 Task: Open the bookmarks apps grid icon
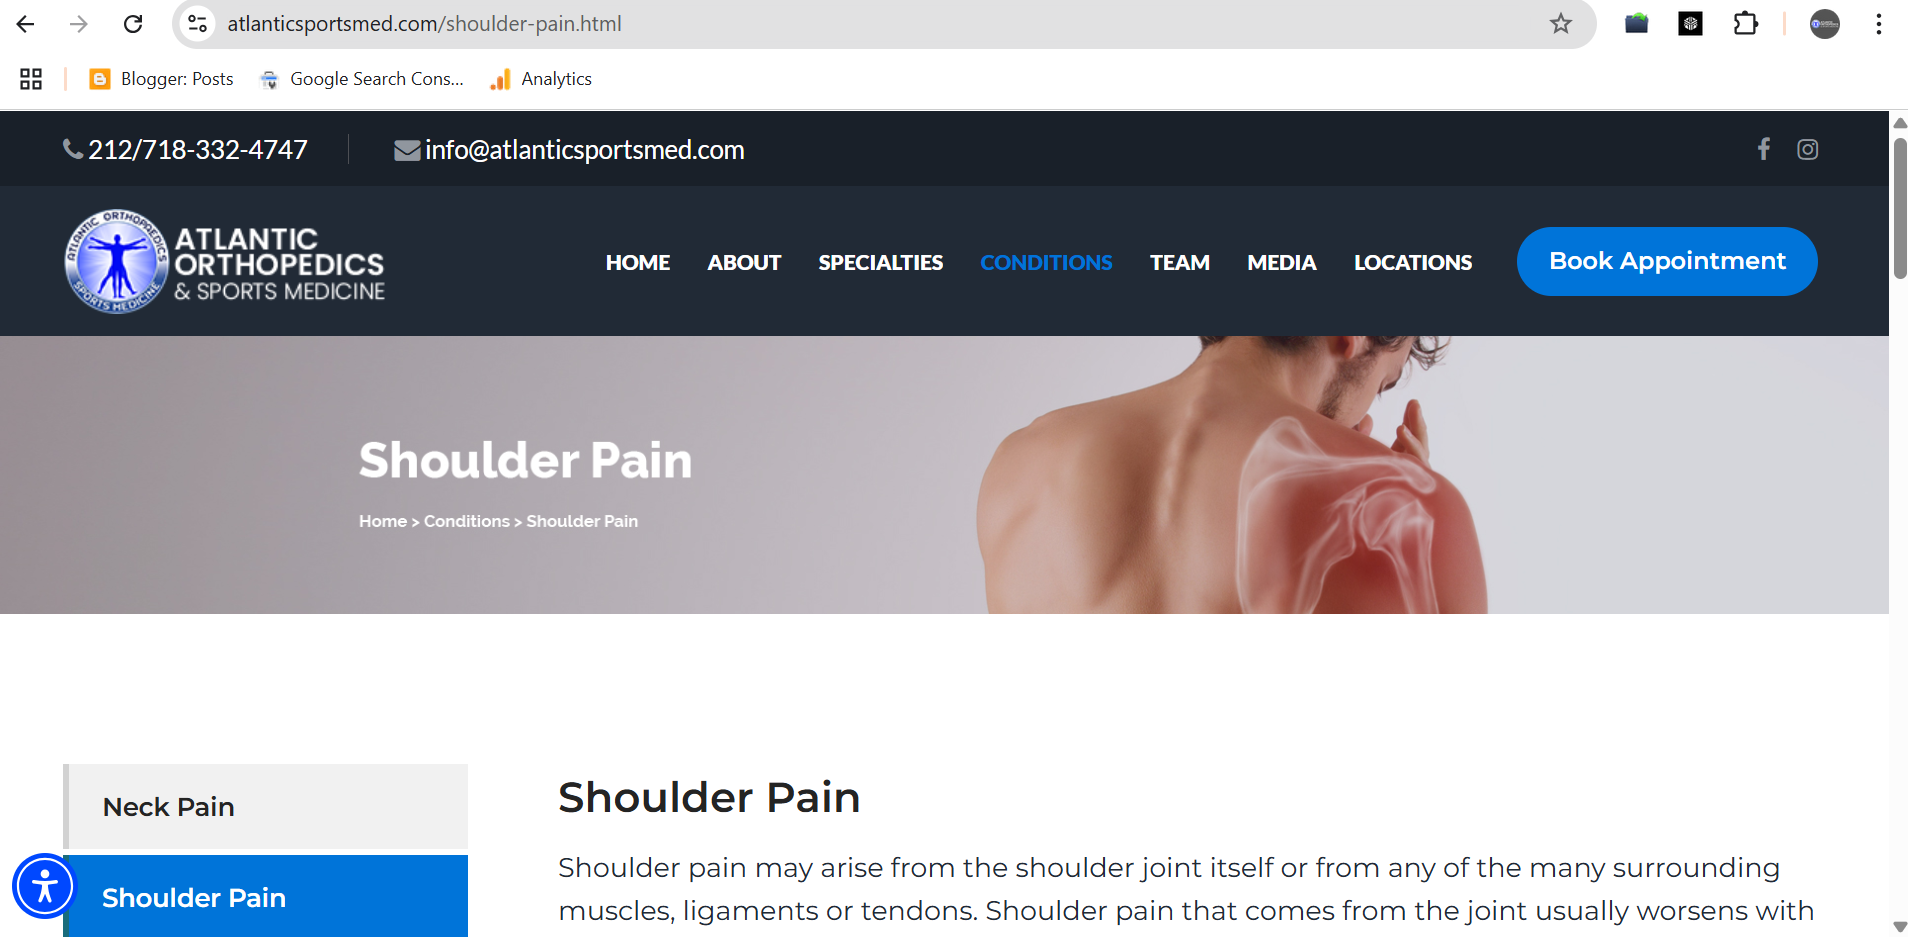point(31,79)
